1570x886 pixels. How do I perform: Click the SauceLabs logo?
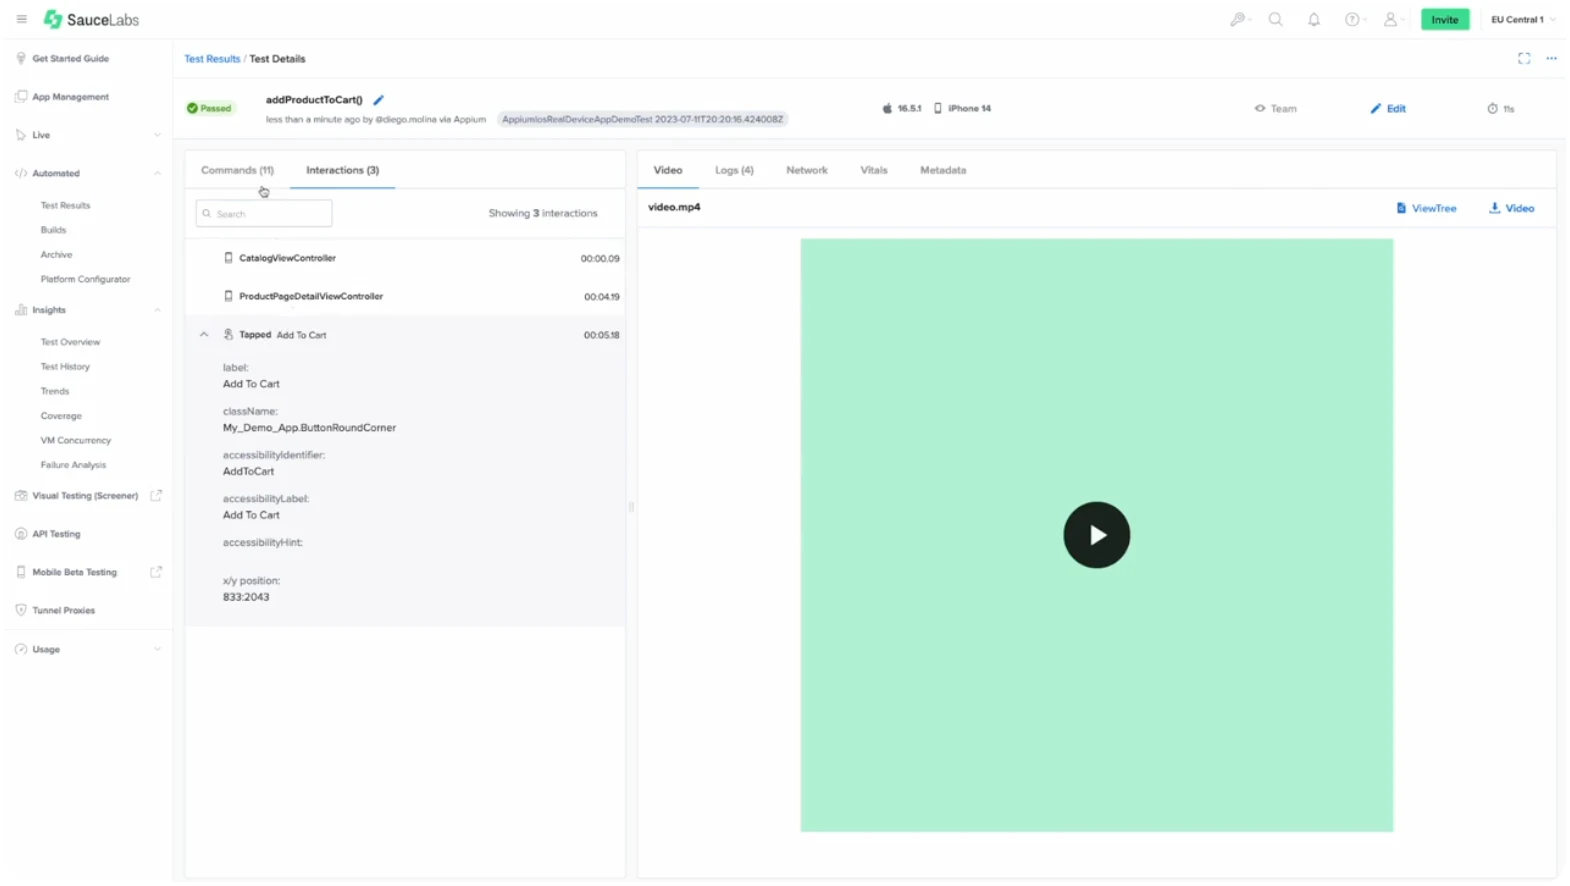[x=91, y=19]
